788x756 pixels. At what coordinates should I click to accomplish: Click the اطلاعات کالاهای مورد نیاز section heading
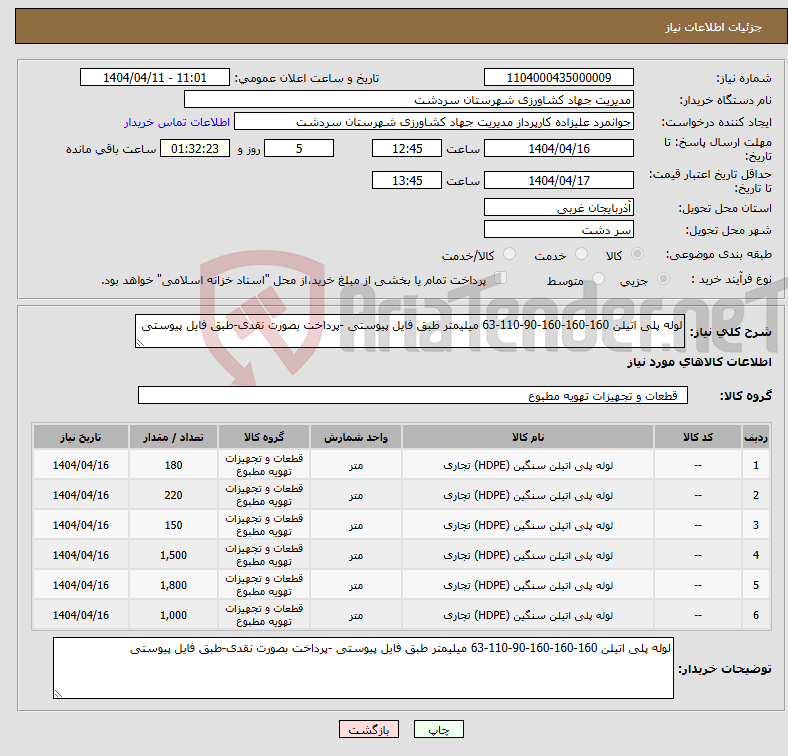(699, 362)
